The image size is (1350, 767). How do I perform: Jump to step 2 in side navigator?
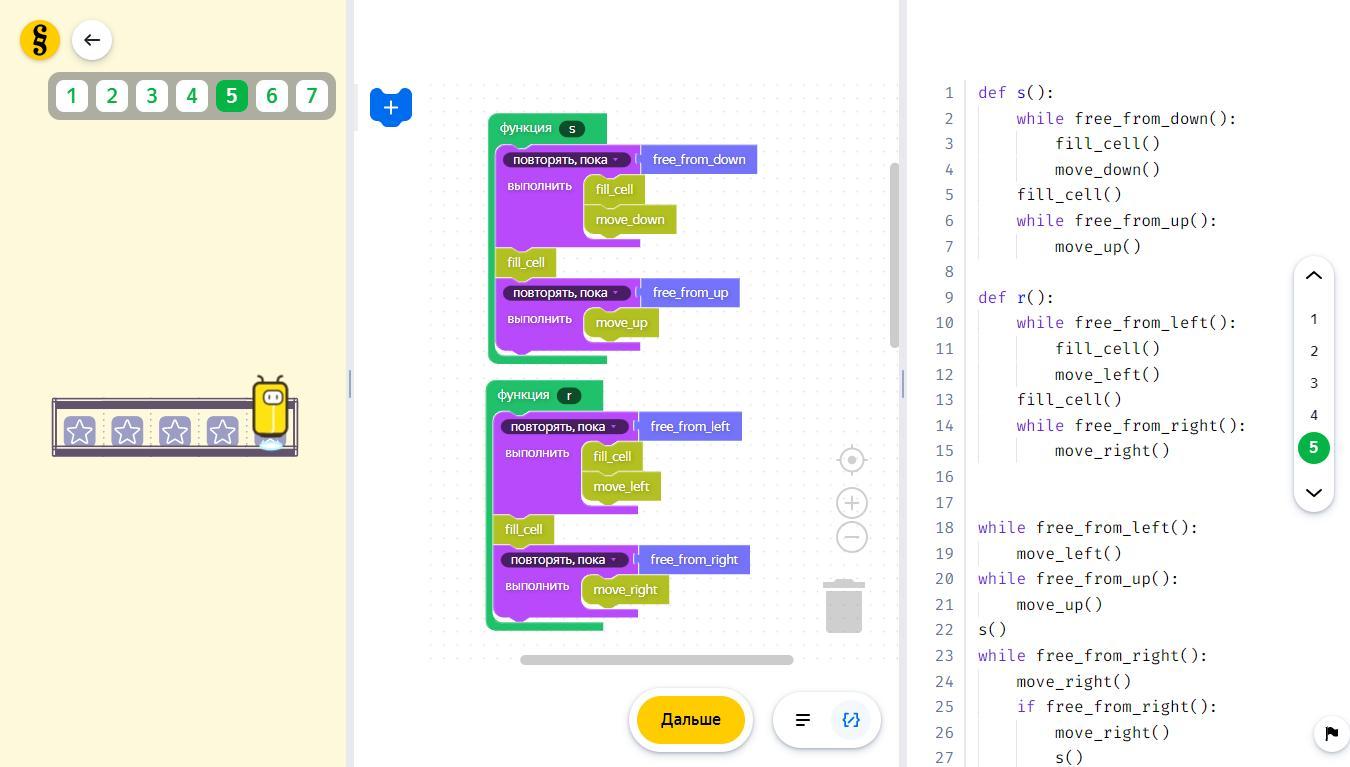1314,351
